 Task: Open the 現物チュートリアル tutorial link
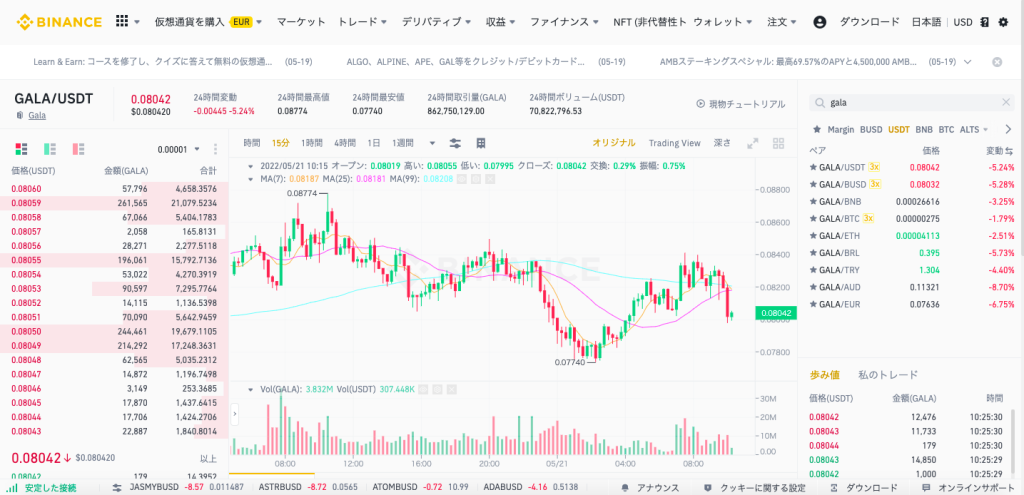tap(740, 104)
